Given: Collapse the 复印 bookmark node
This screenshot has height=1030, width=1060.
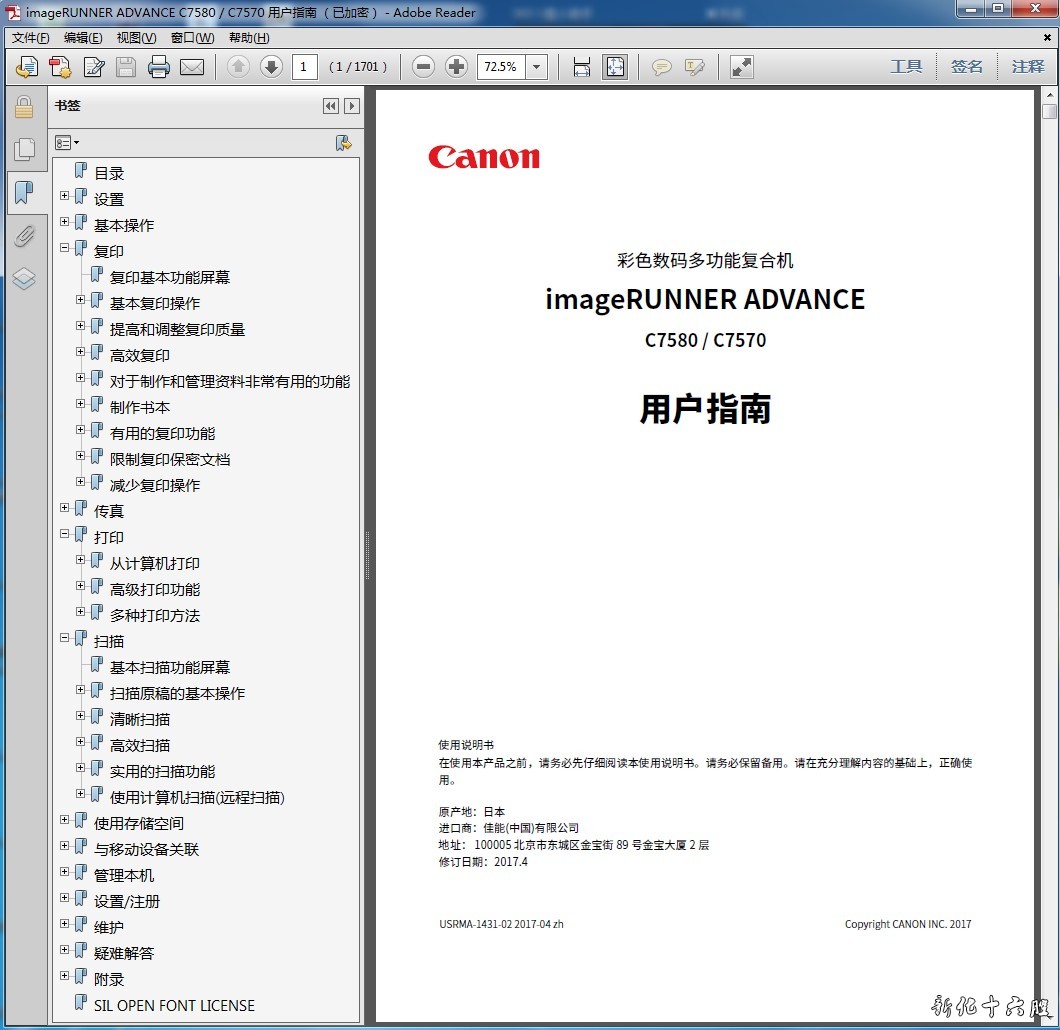Looking at the screenshot, I should click(65, 248).
